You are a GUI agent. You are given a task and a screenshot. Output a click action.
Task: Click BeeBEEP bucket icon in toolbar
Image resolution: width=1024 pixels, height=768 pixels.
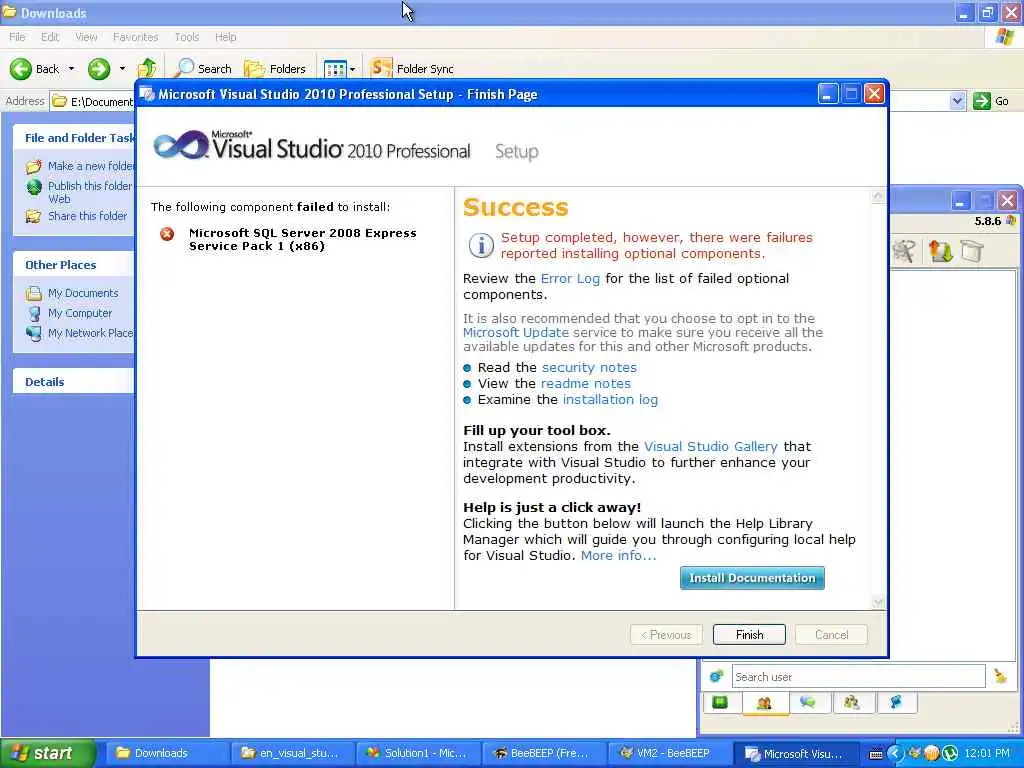click(972, 251)
